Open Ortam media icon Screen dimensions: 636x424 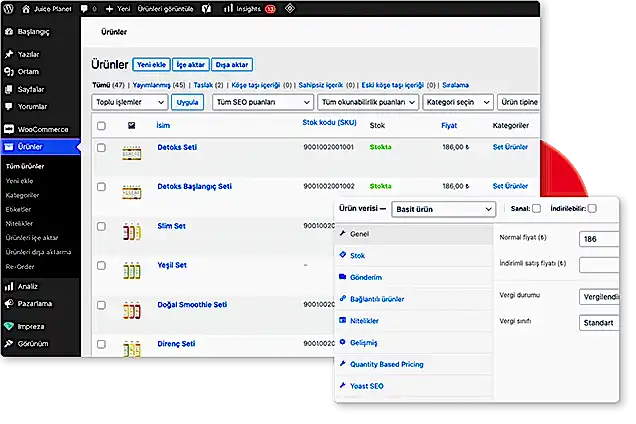click(9, 72)
